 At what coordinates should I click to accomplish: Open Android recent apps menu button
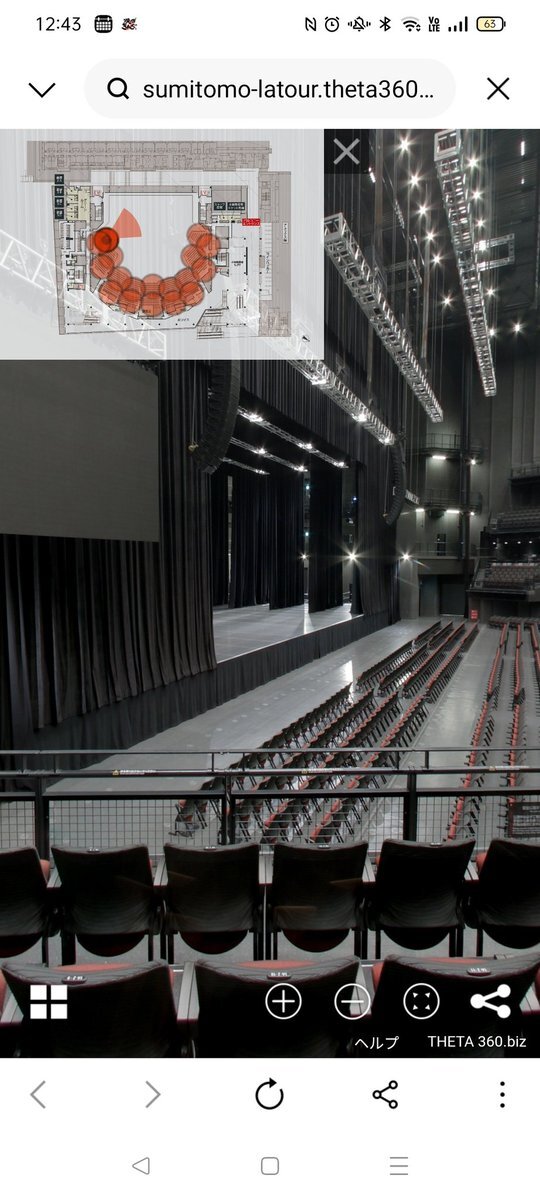tap(398, 1165)
